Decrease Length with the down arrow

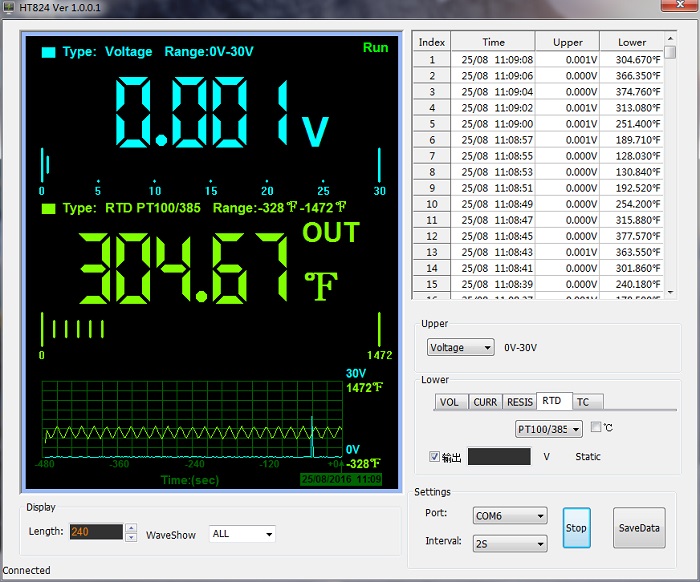[131, 537]
